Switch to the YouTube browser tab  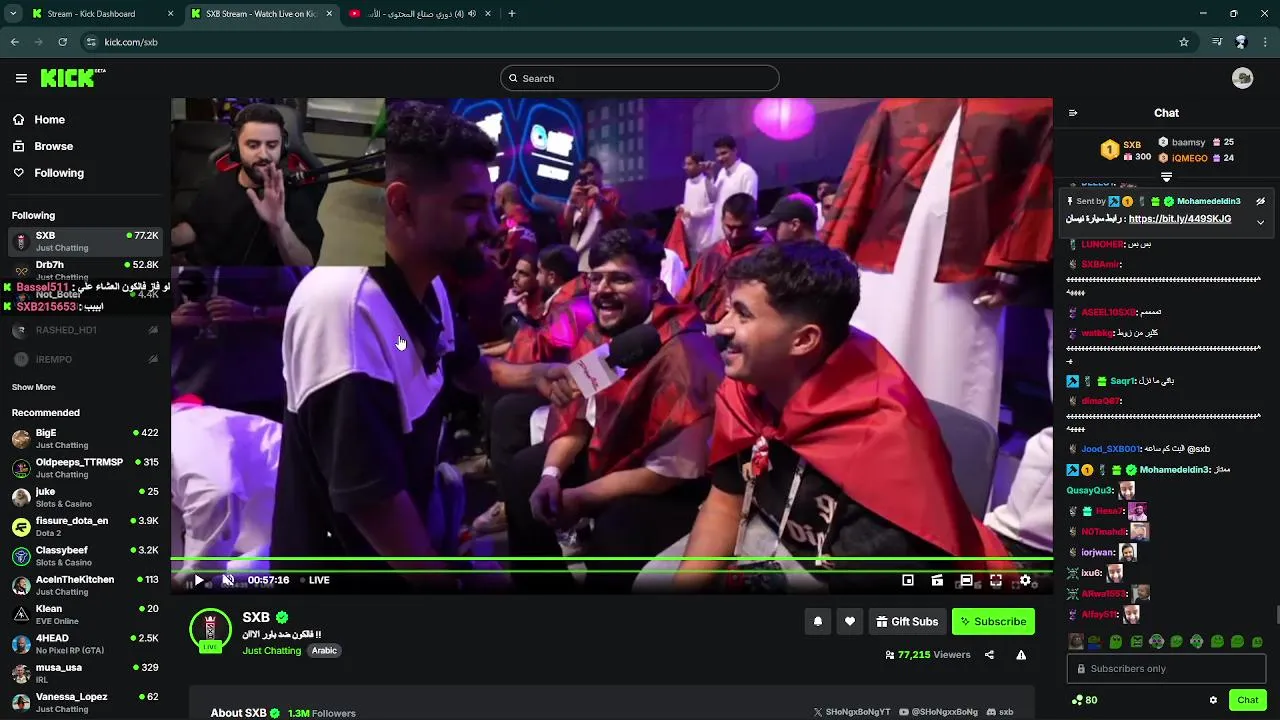click(x=418, y=14)
